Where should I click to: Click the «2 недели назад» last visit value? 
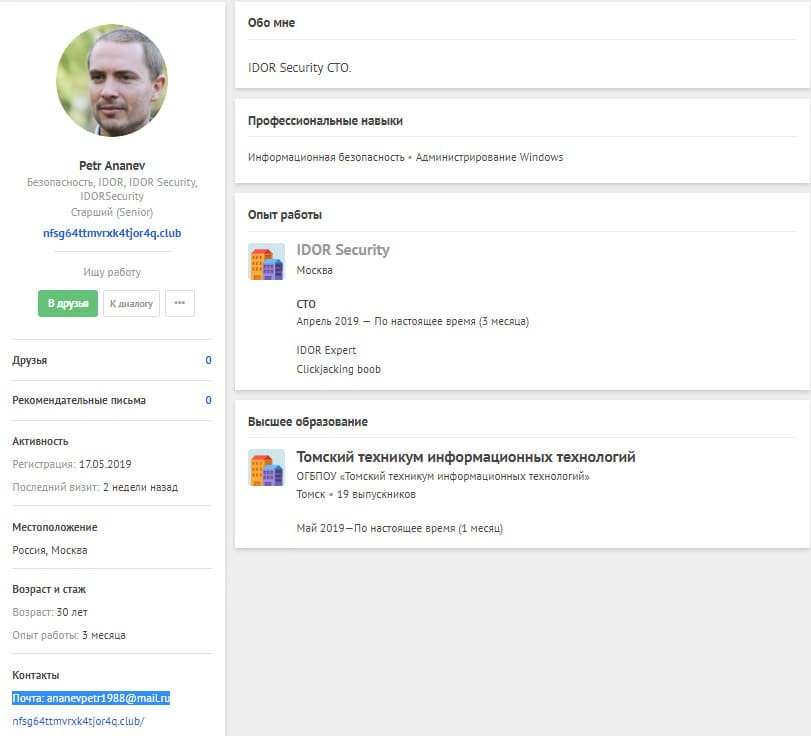(140, 487)
